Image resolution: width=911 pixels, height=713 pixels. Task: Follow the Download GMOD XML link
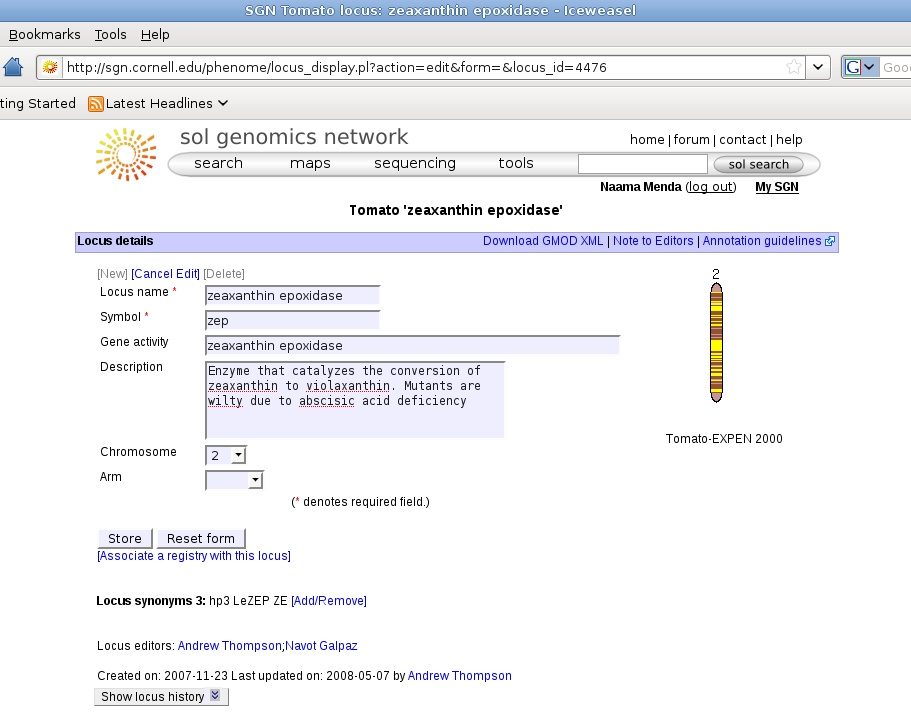[x=543, y=241]
